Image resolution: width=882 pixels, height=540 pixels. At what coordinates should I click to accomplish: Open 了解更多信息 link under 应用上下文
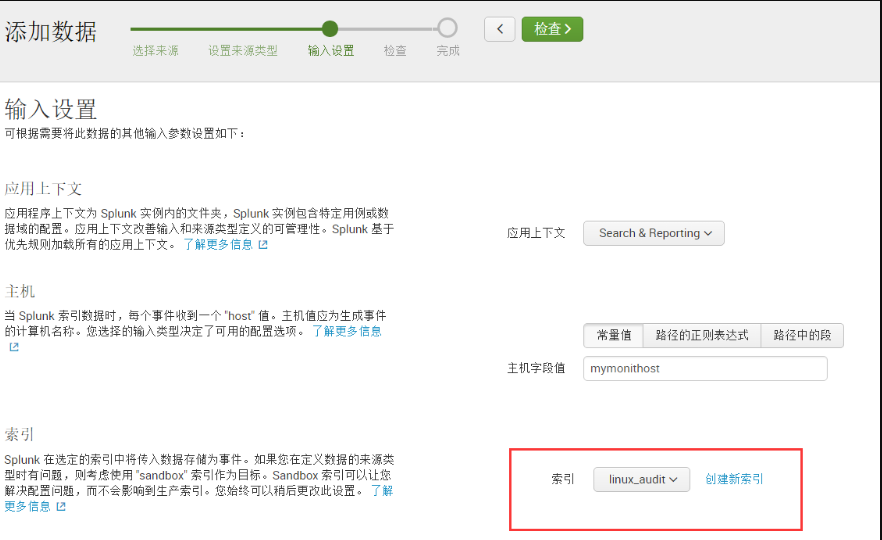click(218, 245)
